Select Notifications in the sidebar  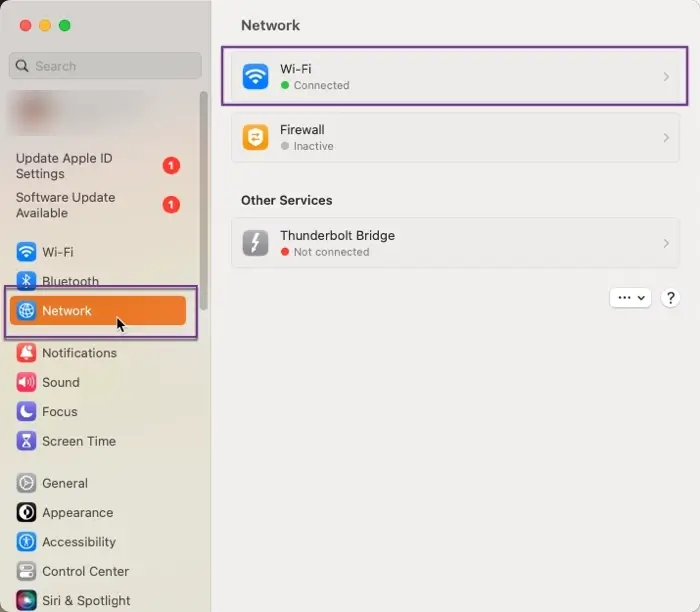coord(98,353)
